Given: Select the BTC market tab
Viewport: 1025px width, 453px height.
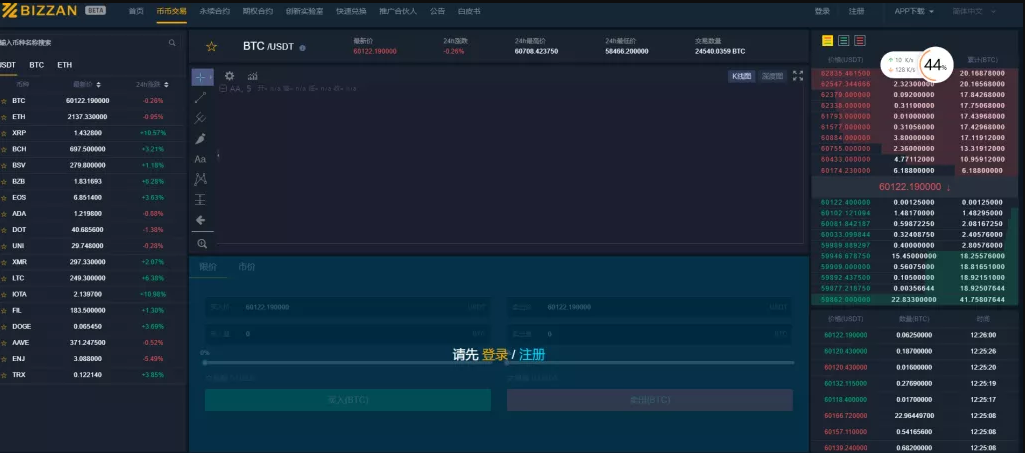Looking at the screenshot, I should click(37, 65).
